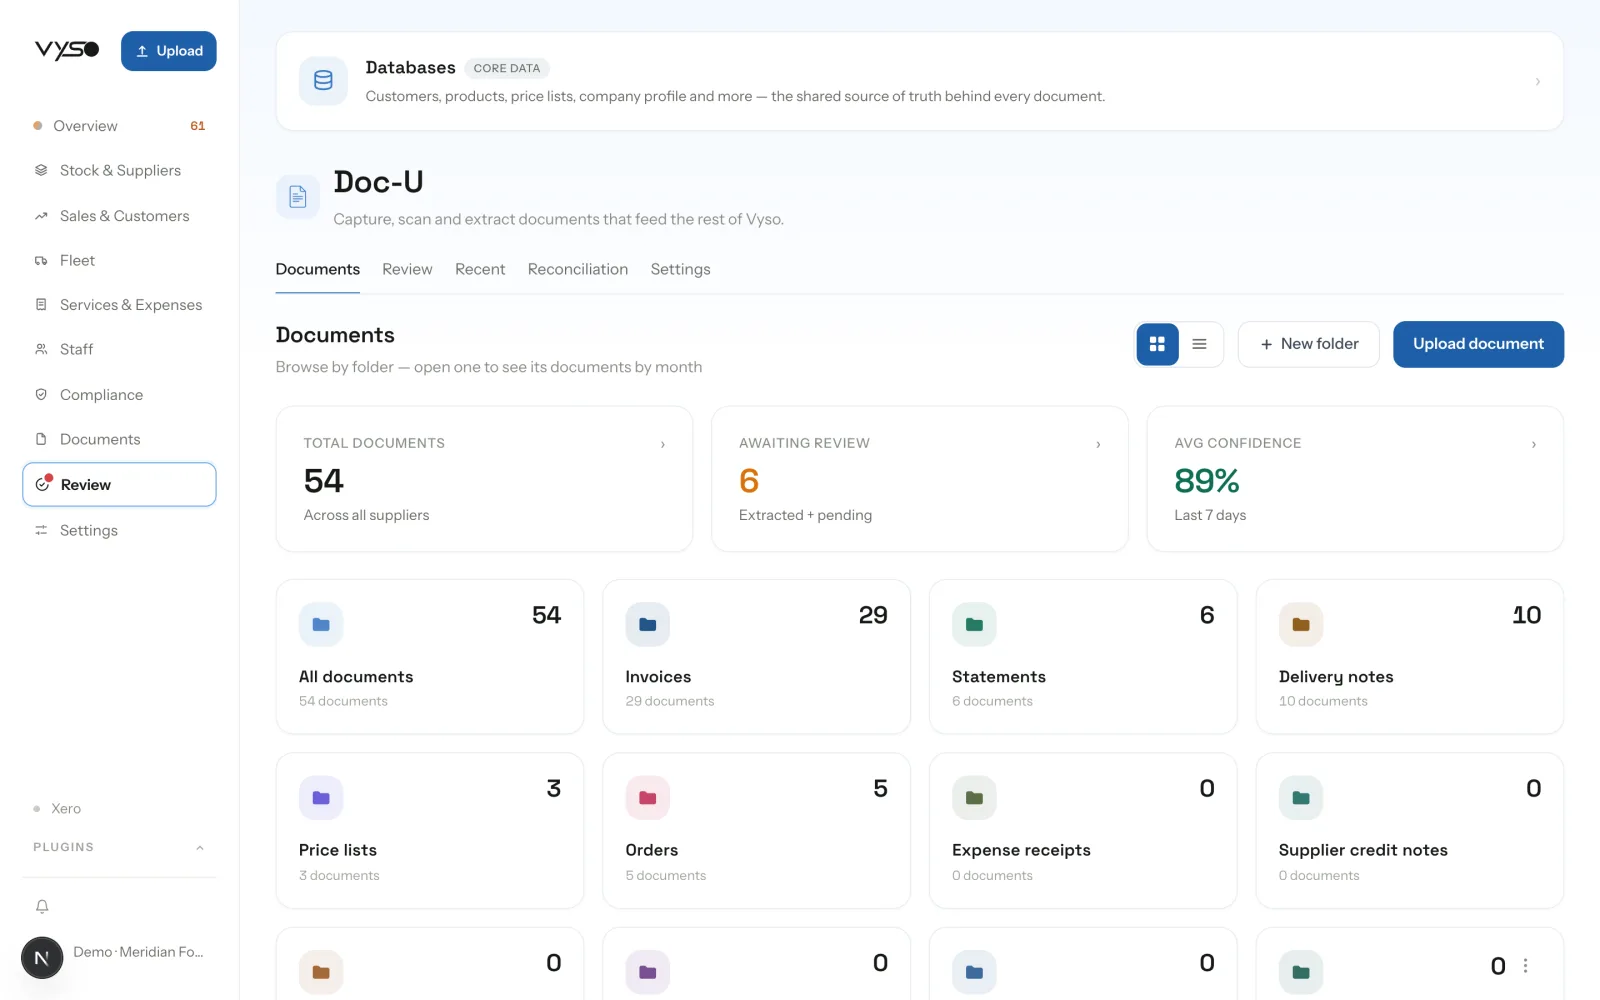Click the awaiting review count 6
Image resolution: width=1600 pixels, height=1000 pixels.
tap(749, 481)
